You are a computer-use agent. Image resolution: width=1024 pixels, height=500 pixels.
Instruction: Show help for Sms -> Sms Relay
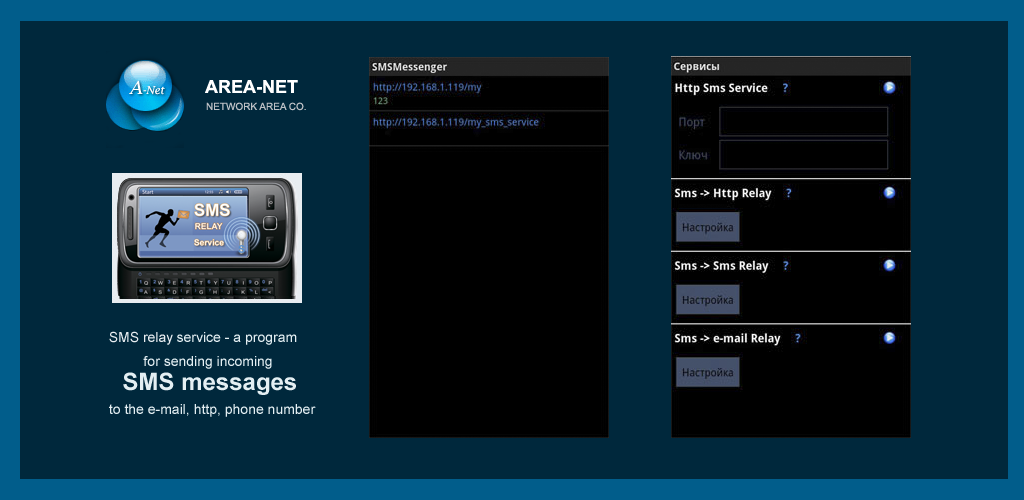coord(785,266)
